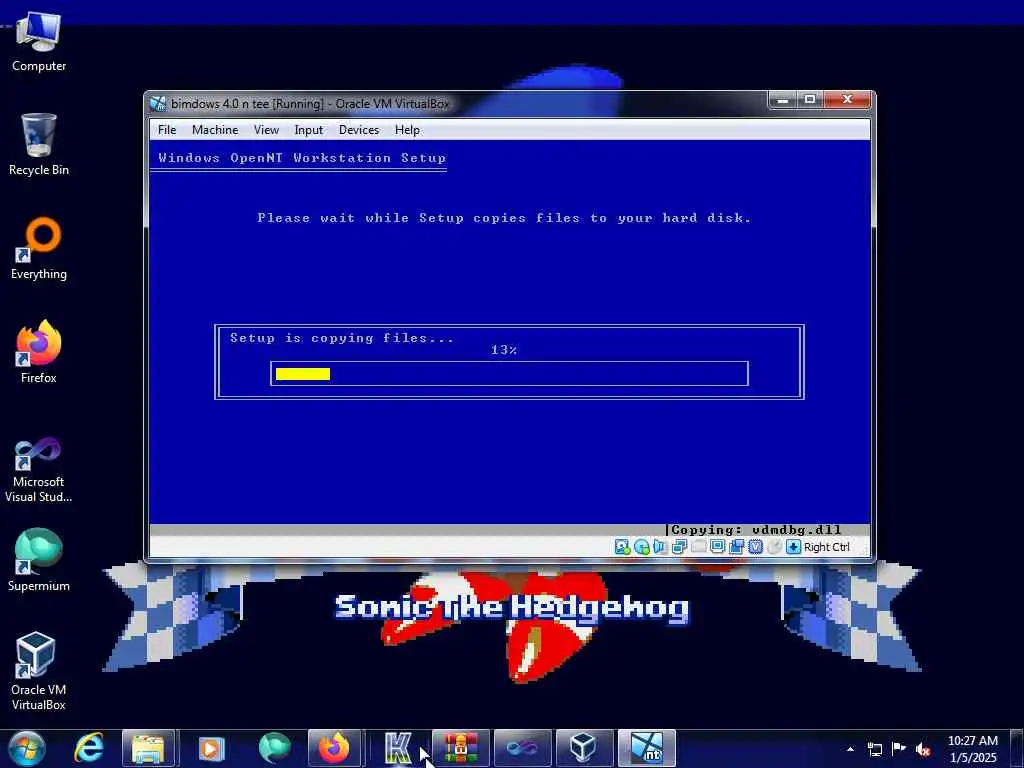
Task: Click the virtualization V chip icon in status bar
Action: [x=755, y=547]
